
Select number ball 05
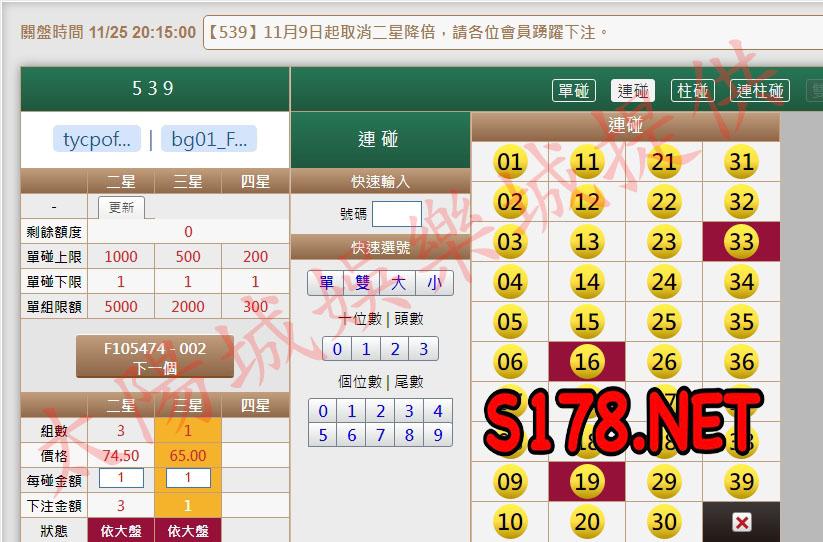[510, 322]
